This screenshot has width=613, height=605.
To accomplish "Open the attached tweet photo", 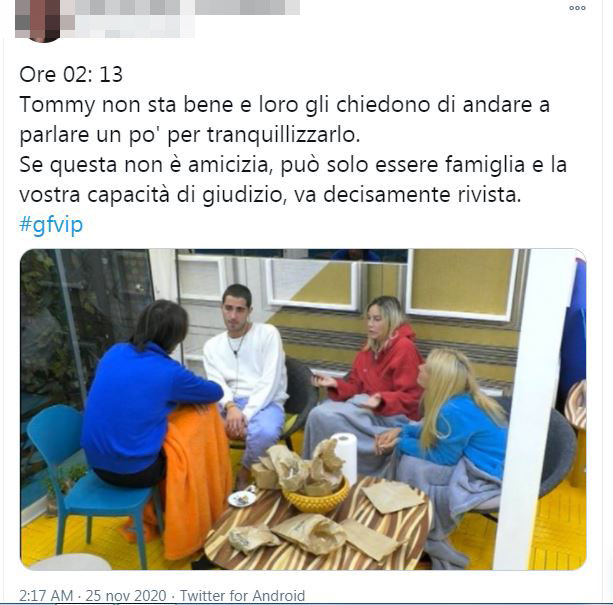I will pos(303,409).
